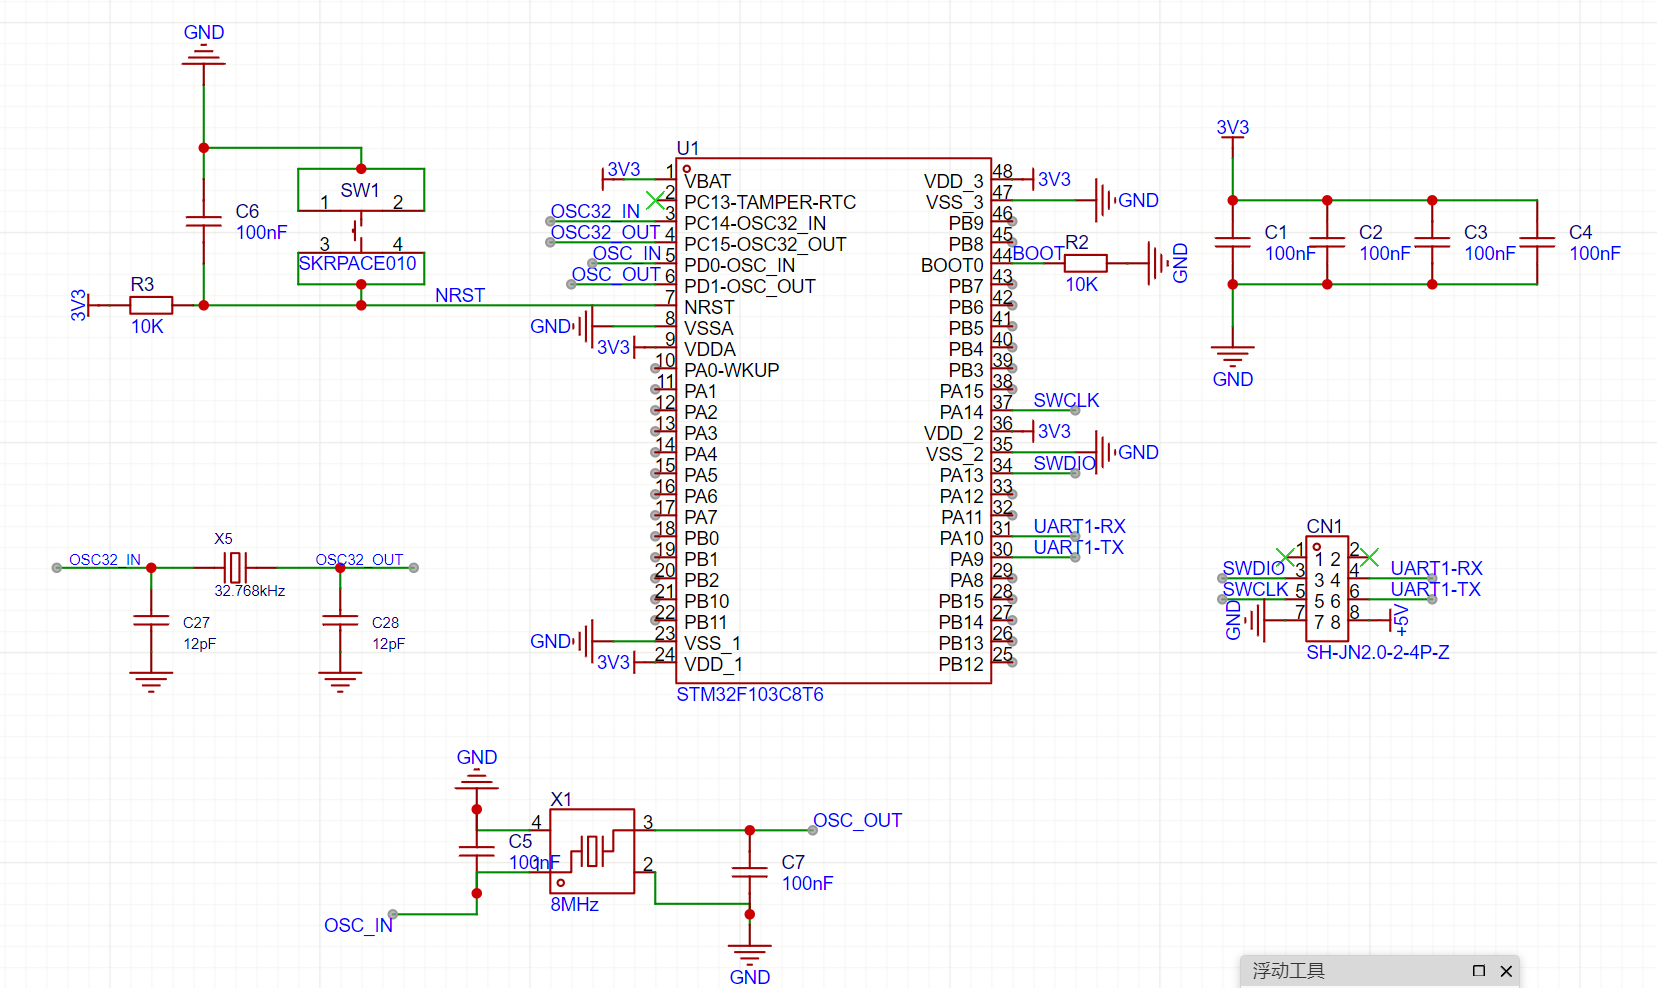
Task: Click the OSC_OUT net label near C7
Action: (857, 820)
